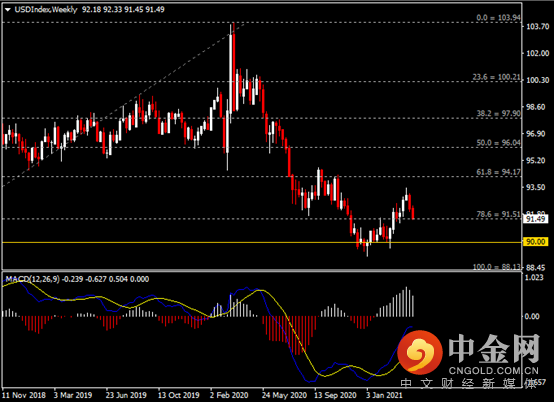Select the Fibonacci label 100.0 = 88.13
The image size is (554, 402).
(497, 267)
